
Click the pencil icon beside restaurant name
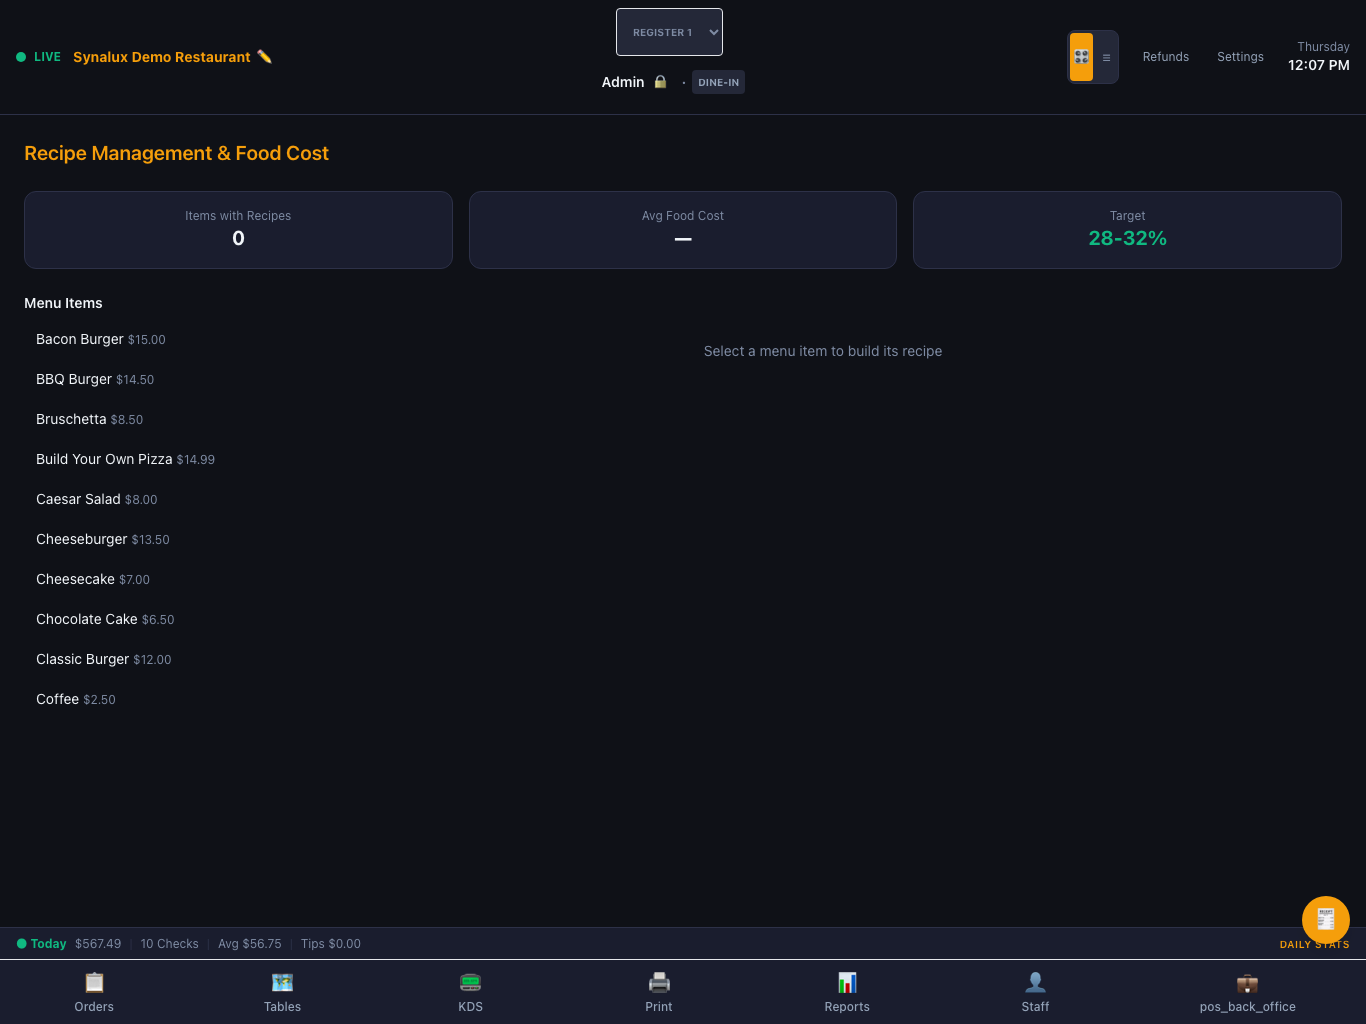264,57
